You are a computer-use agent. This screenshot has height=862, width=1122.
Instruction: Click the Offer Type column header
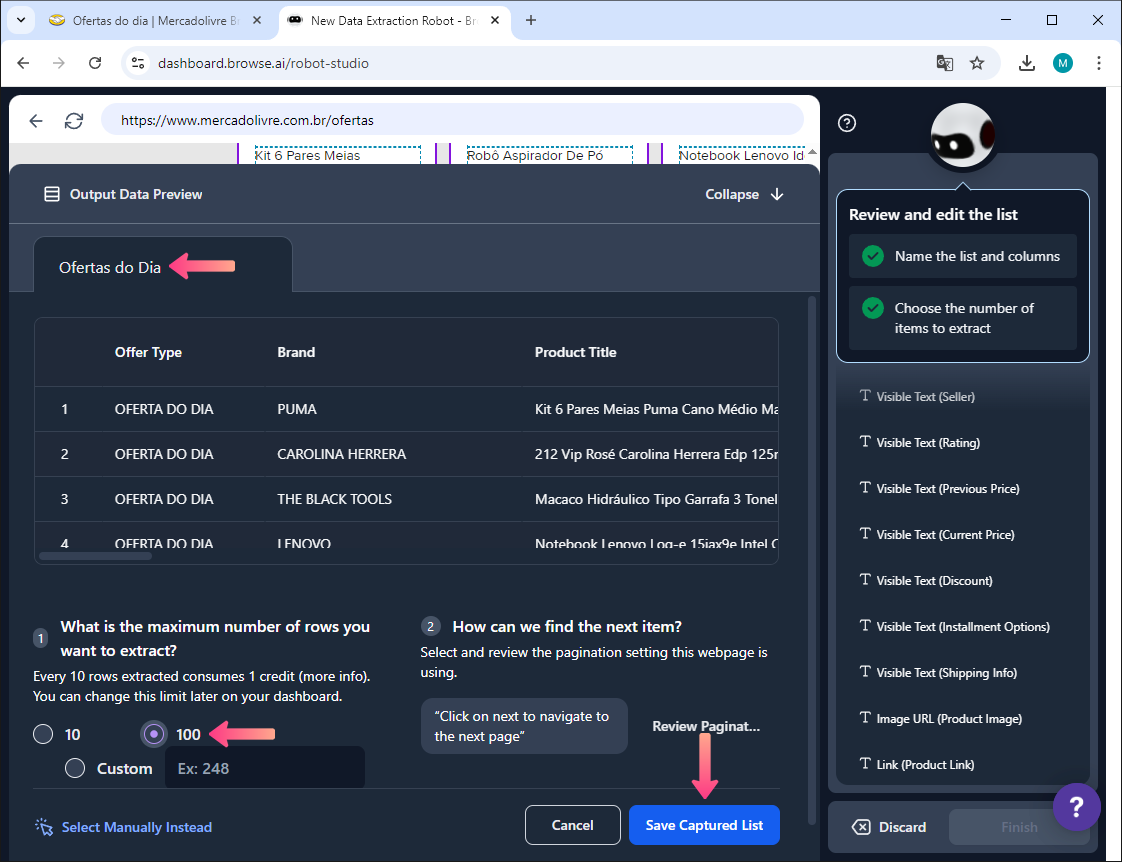(148, 352)
